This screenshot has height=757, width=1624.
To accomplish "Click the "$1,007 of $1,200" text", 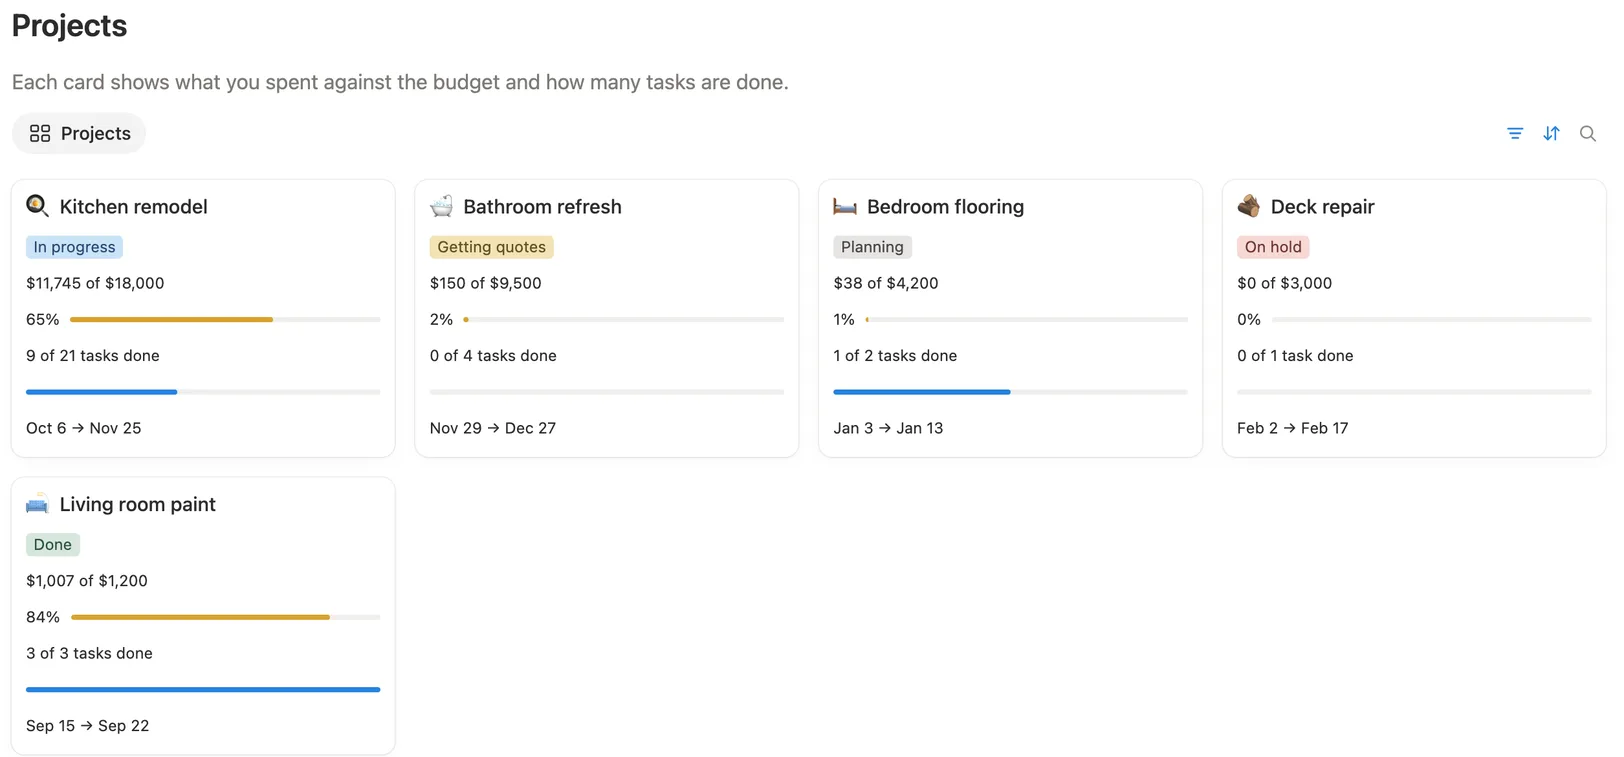I will click(87, 581).
